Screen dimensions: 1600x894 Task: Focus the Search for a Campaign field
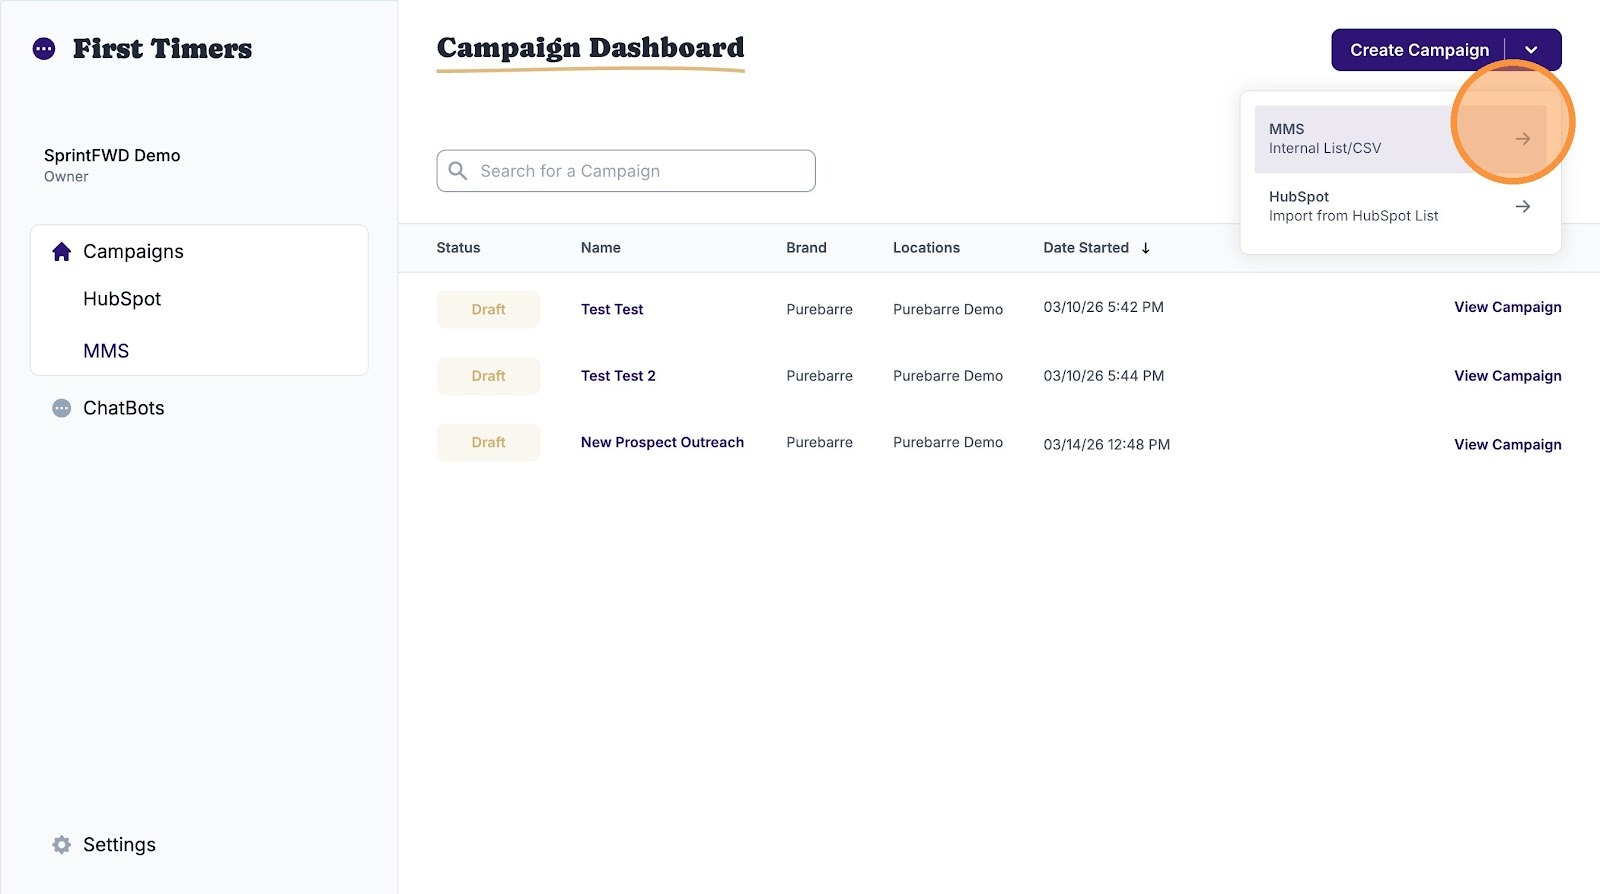pos(626,171)
